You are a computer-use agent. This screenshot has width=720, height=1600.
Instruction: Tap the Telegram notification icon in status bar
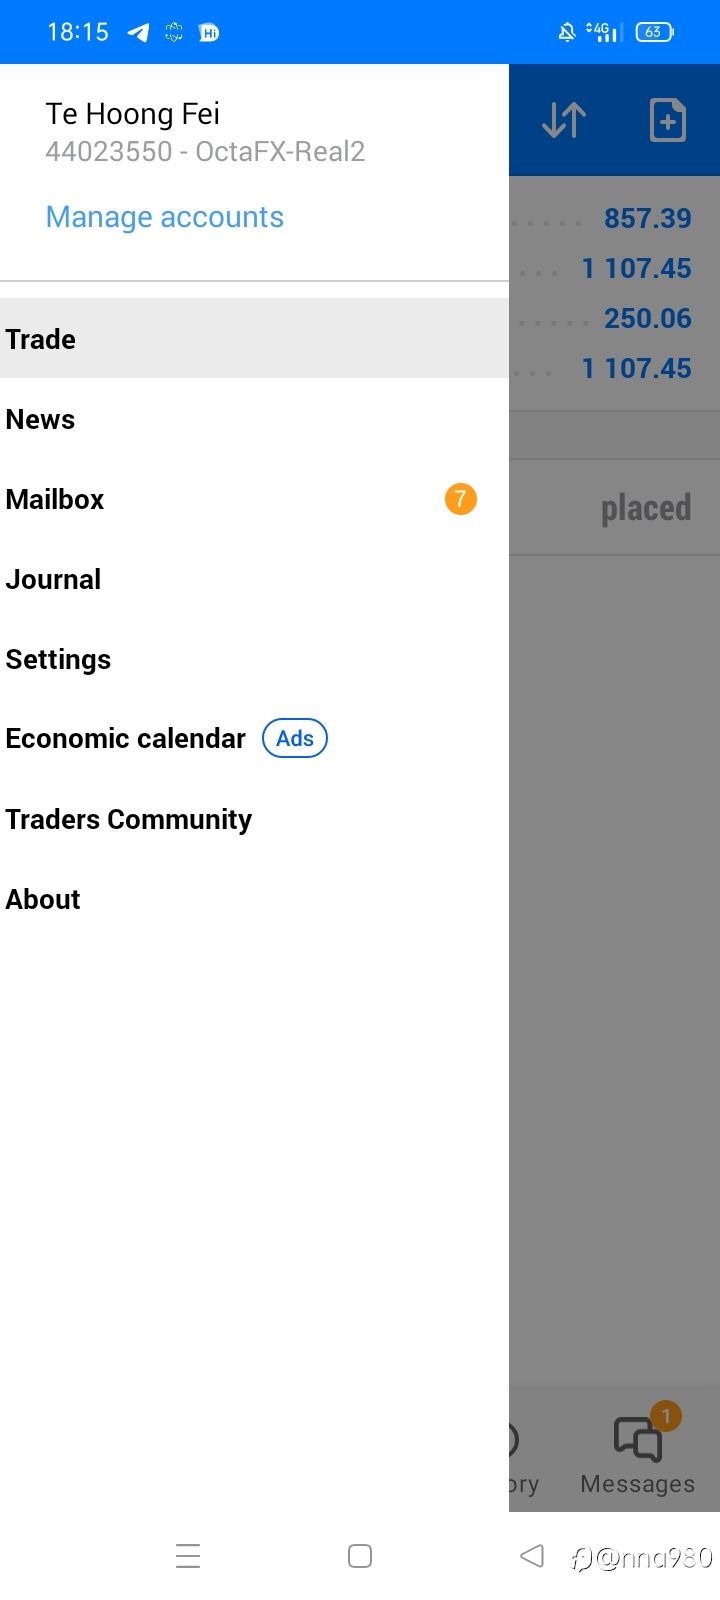(x=138, y=32)
